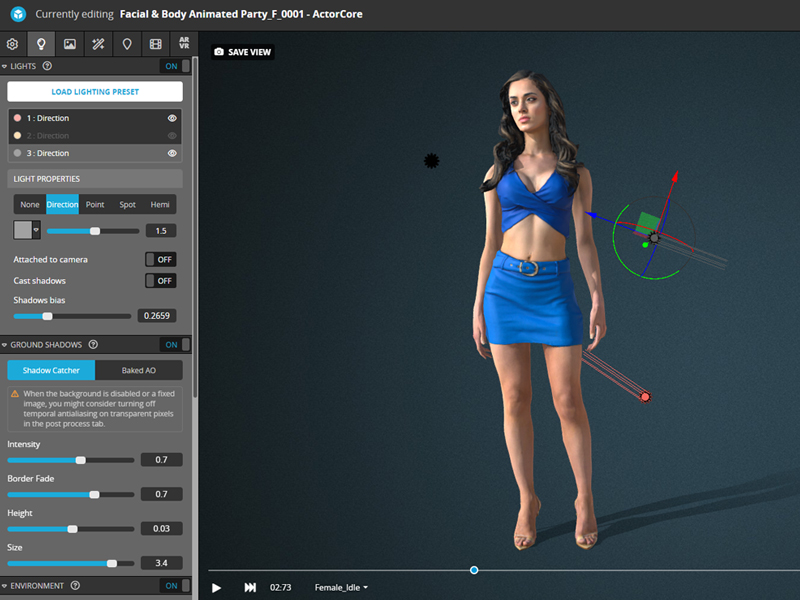Open the Annotations pin tab

127,44
